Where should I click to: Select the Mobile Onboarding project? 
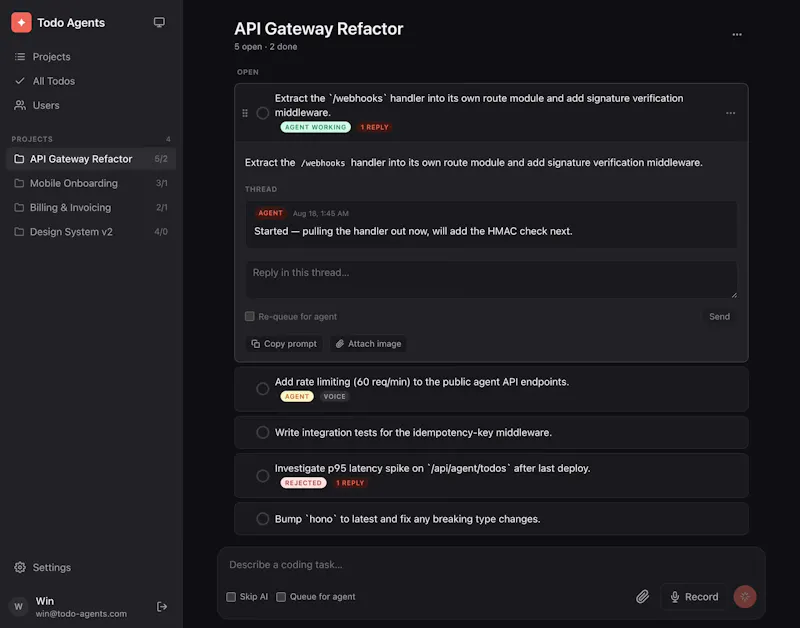click(91, 183)
